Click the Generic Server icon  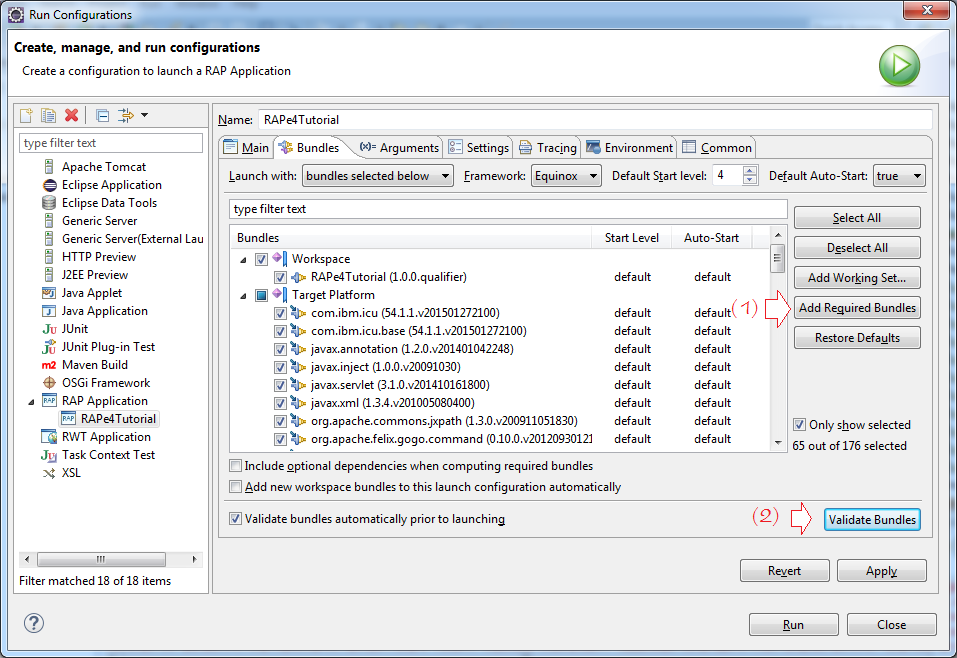(49, 221)
